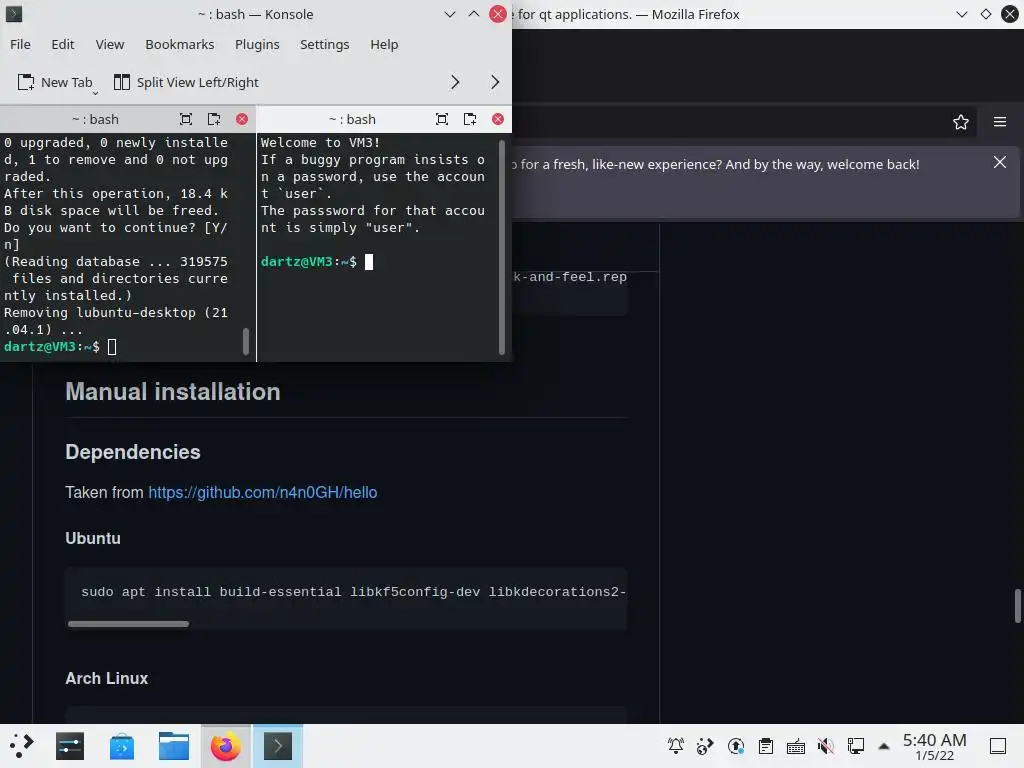Maximize the right bash split pane

tap(442, 119)
